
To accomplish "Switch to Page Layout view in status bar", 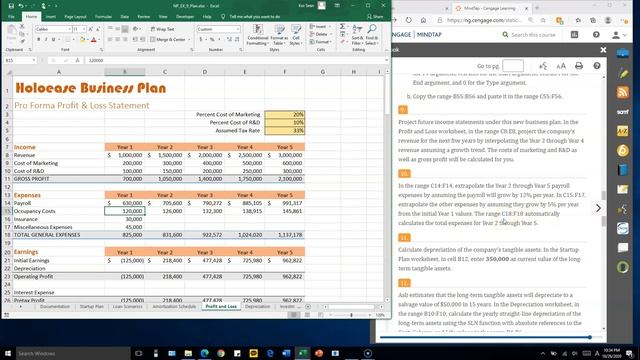I will click(x=307, y=315).
